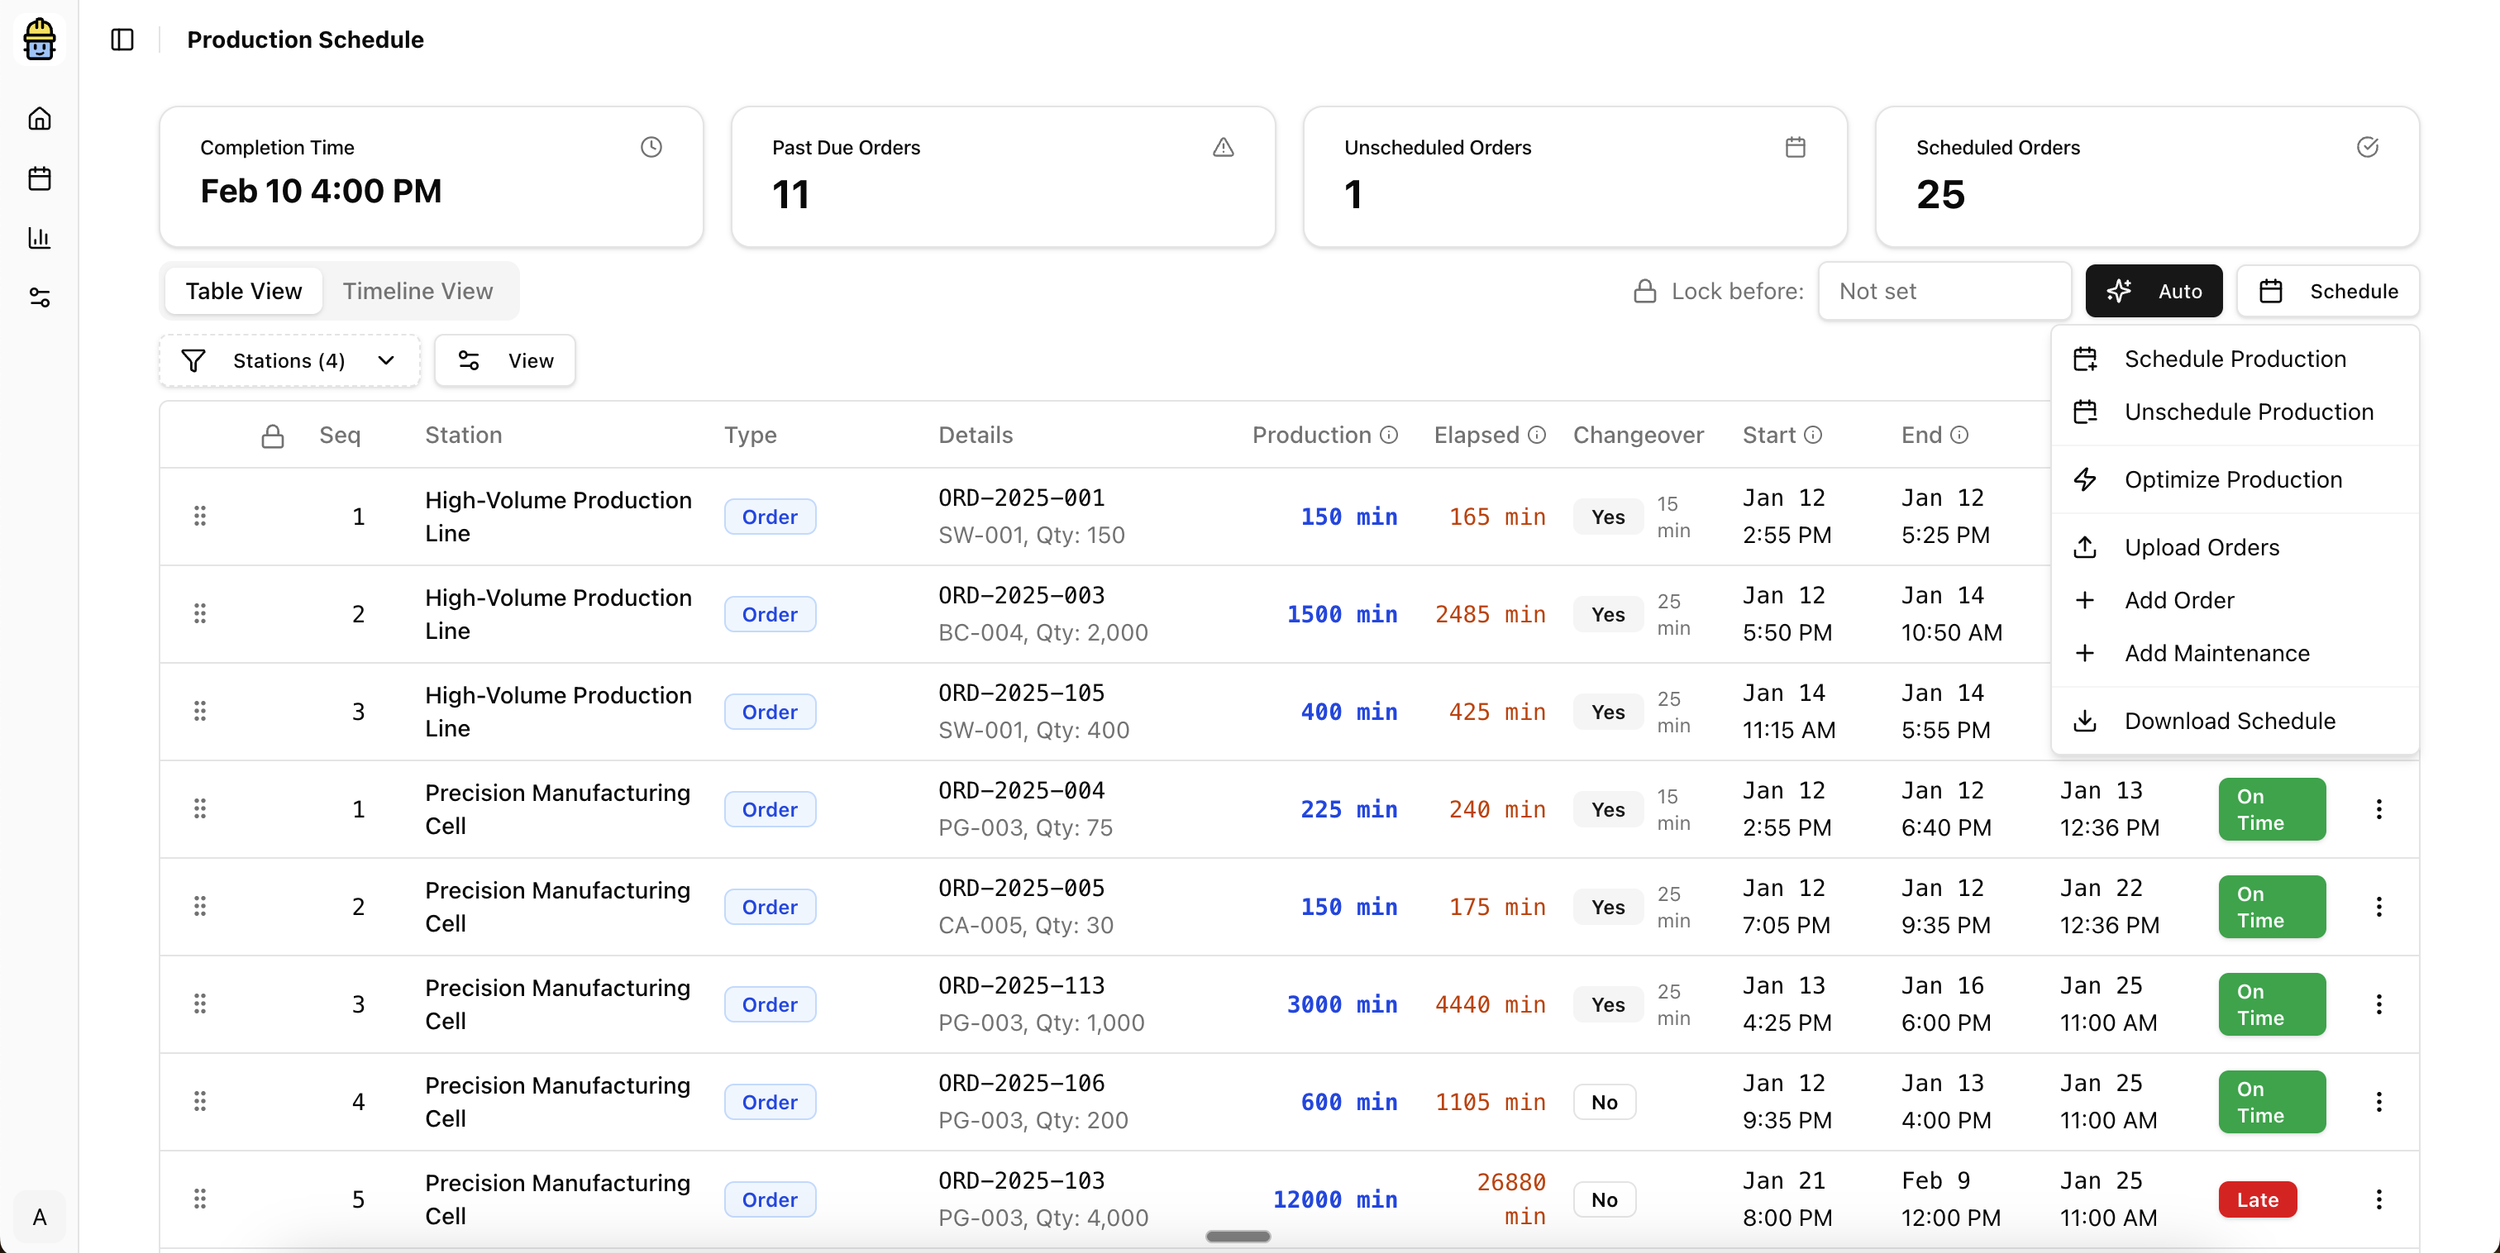The width and height of the screenshot is (2500, 1253).
Task: Toggle the Yes changeover badge on ORD-2025-001
Action: point(1606,516)
